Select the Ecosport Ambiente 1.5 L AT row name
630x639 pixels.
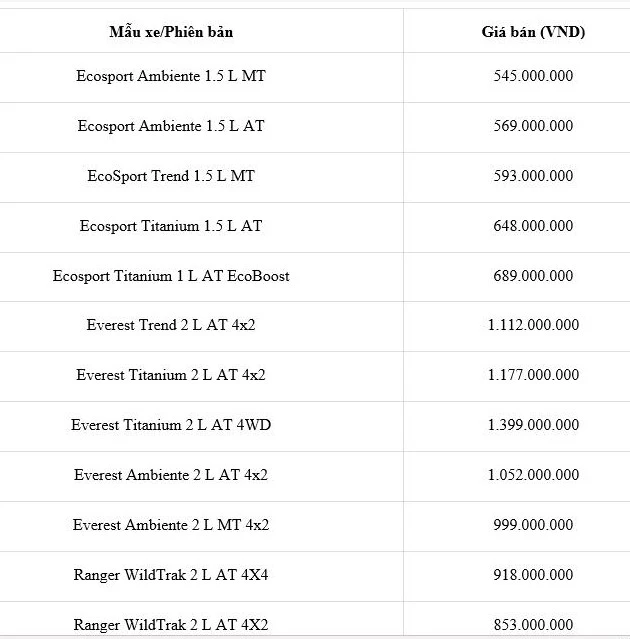(171, 126)
